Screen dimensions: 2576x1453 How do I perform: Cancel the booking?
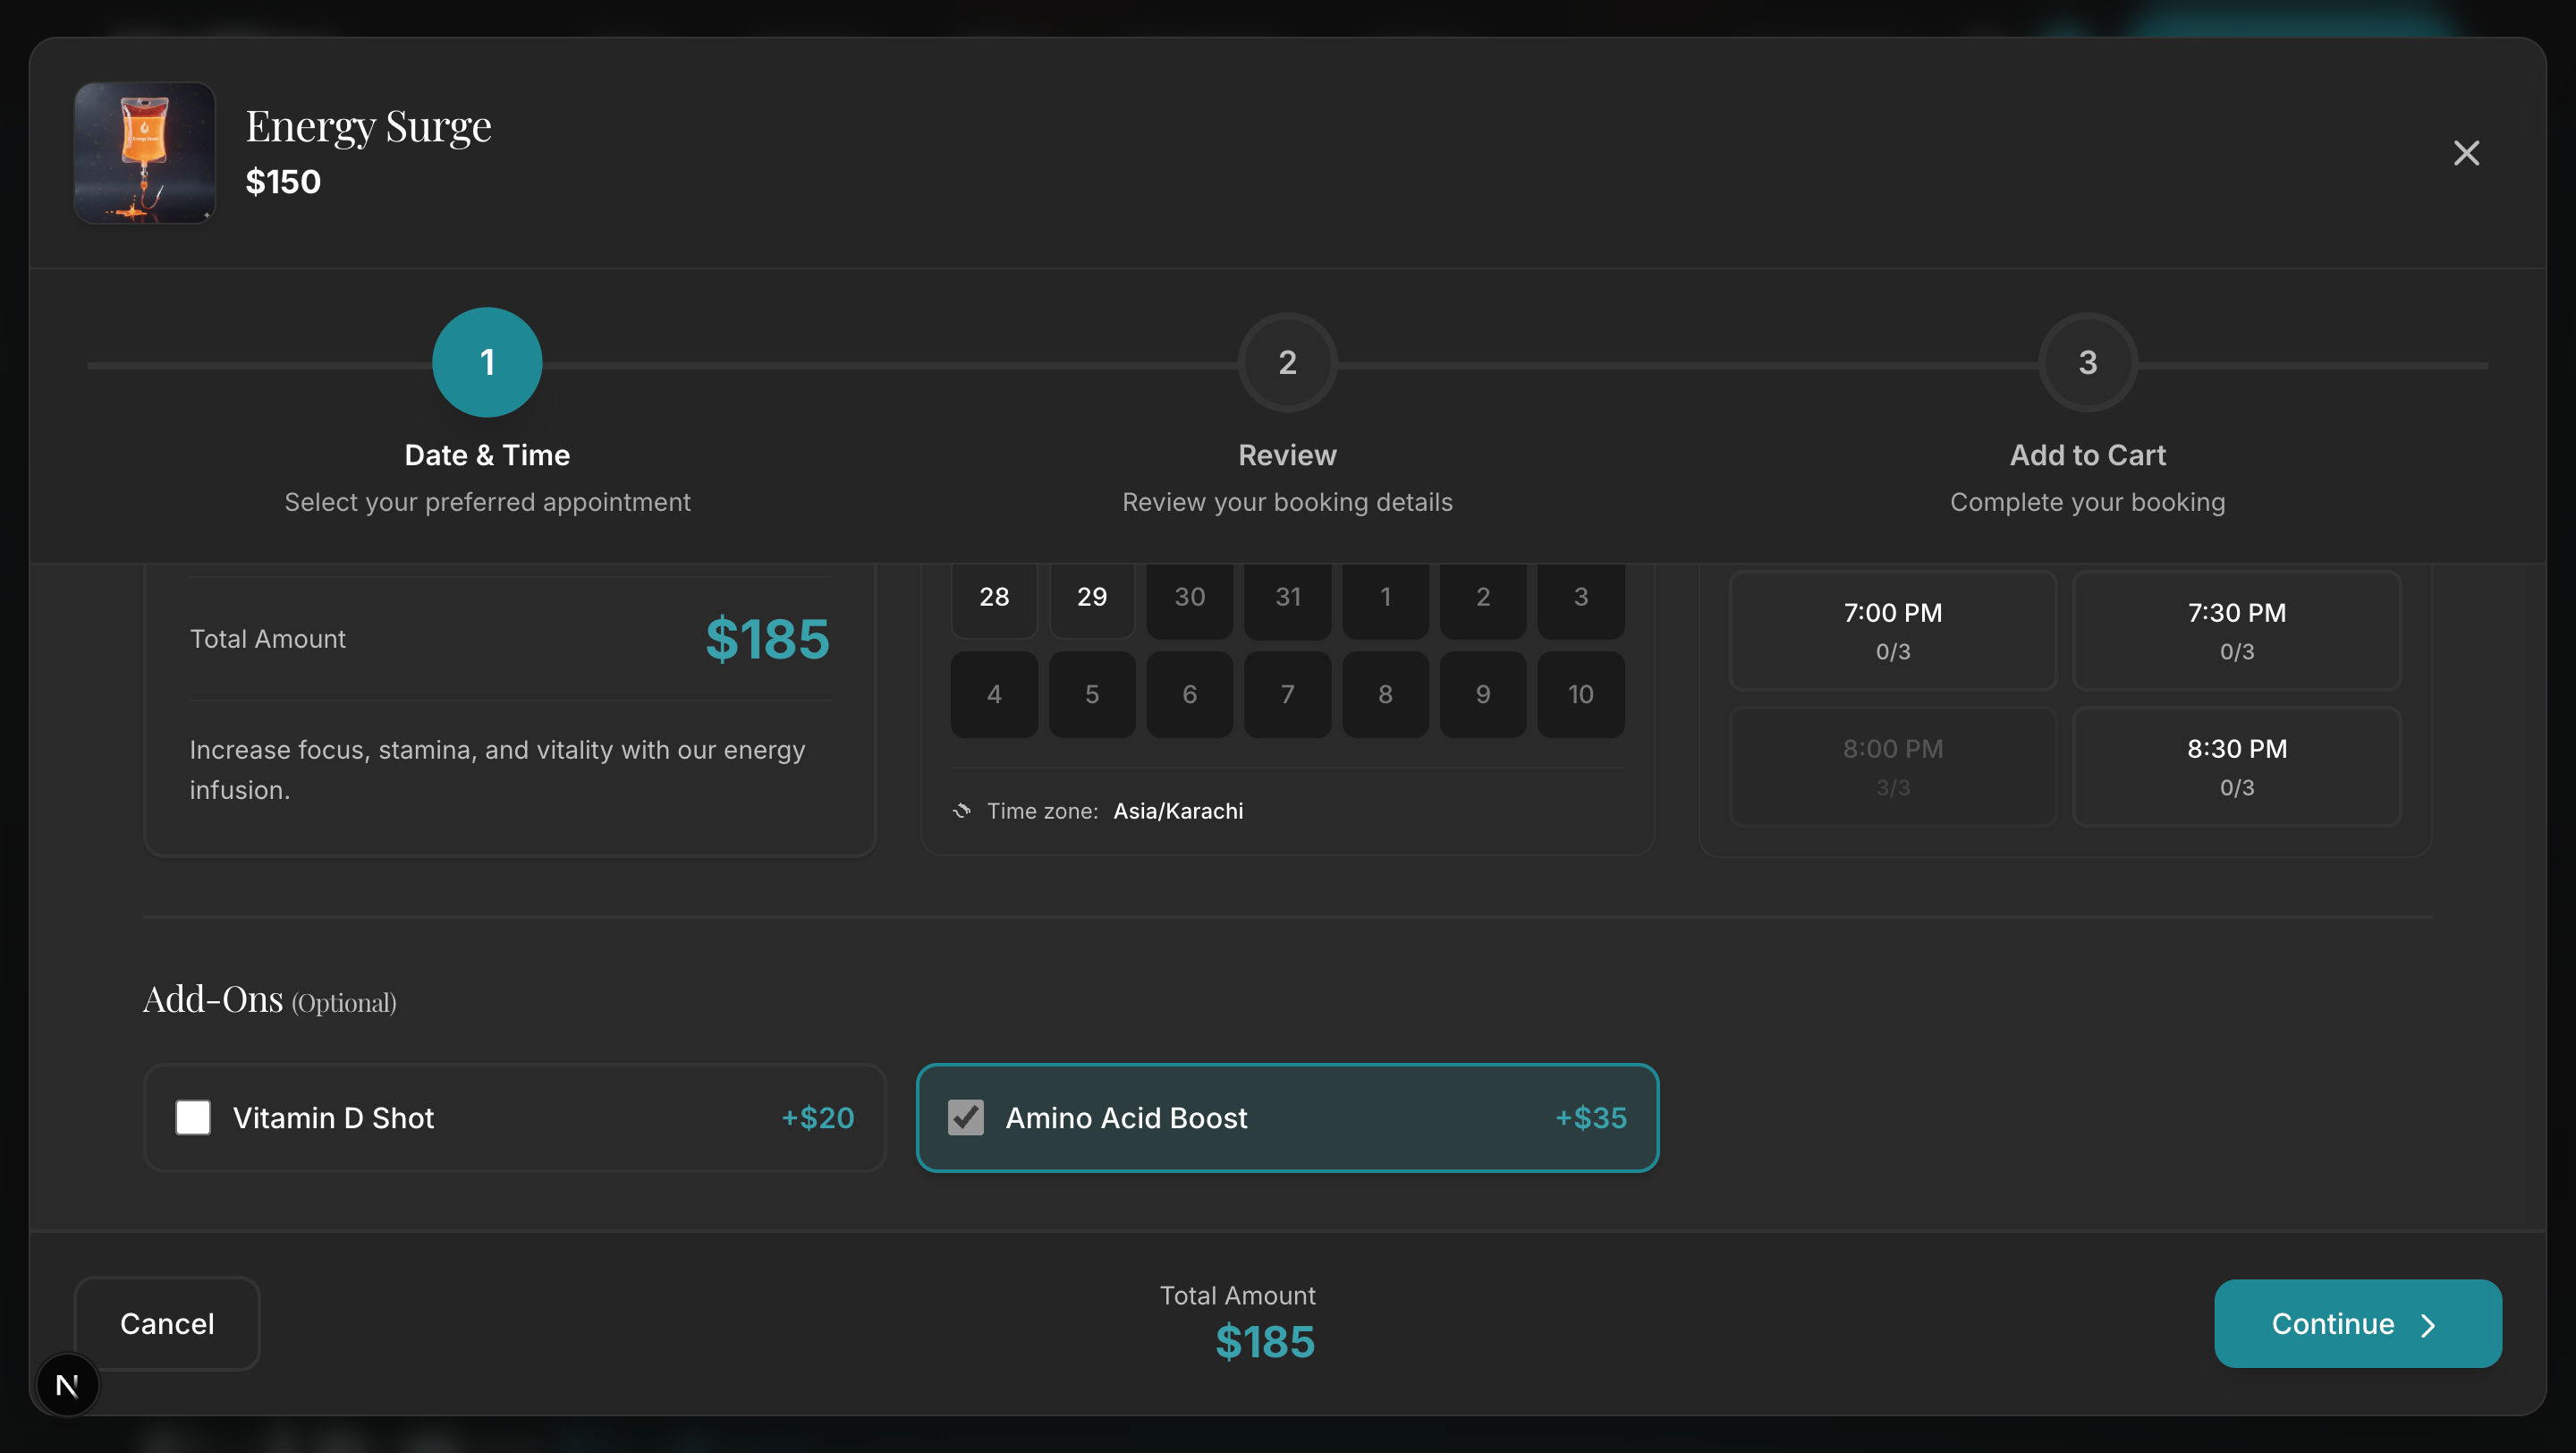pyautogui.click(x=167, y=1324)
